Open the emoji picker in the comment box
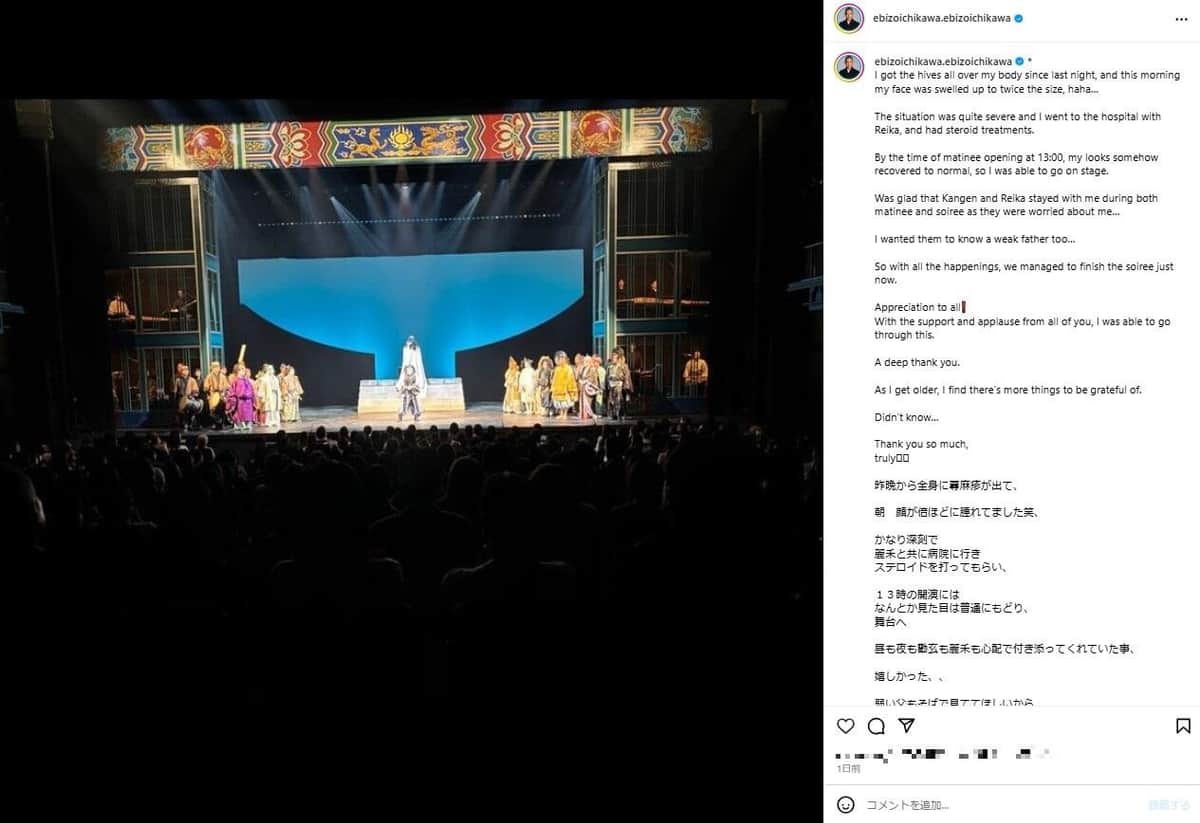1200x823 pixels. [x=846, y=804]
